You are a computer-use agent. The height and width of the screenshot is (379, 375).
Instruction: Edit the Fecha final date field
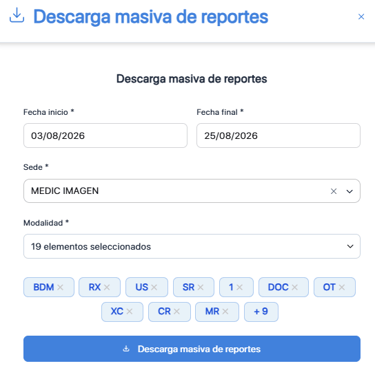coord(278,135)
